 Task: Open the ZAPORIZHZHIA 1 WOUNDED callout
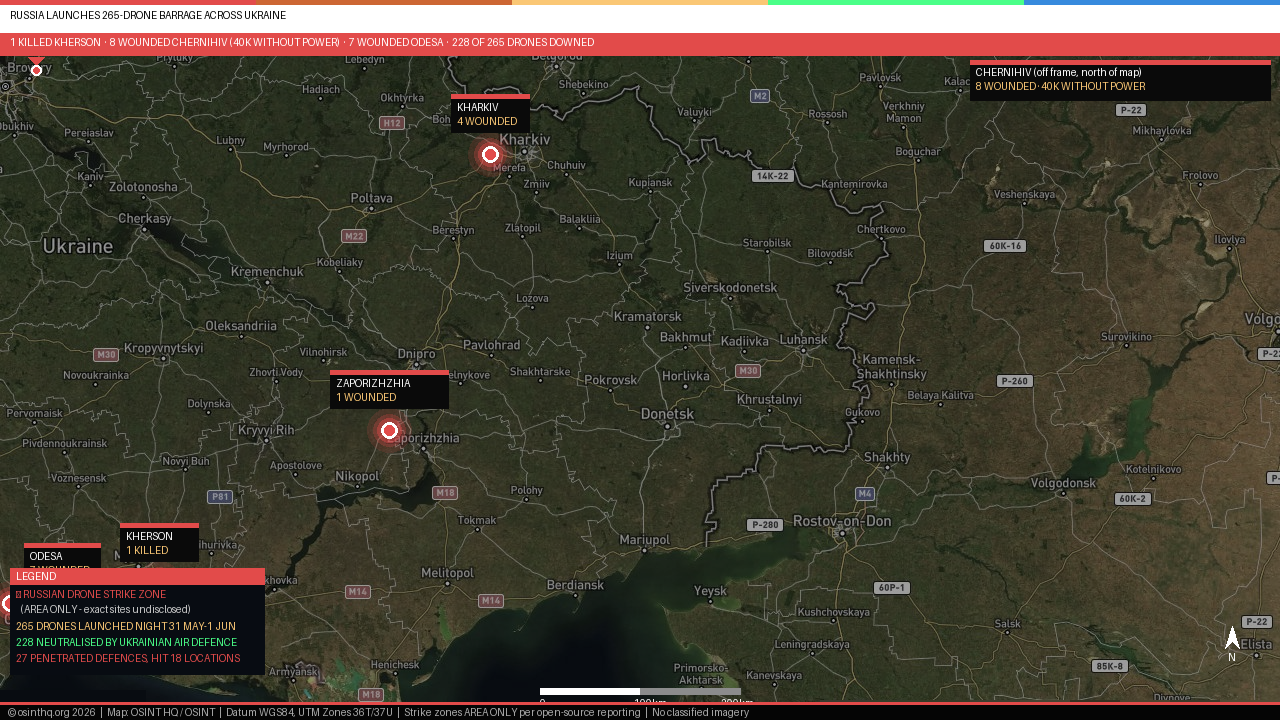(389, 389)
